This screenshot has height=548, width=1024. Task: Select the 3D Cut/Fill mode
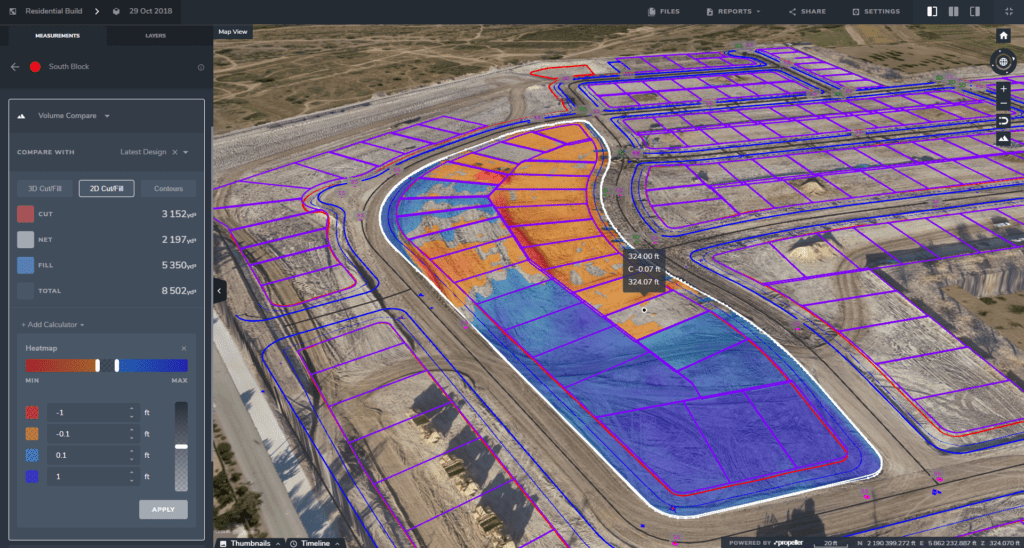(x=46, y=188)
